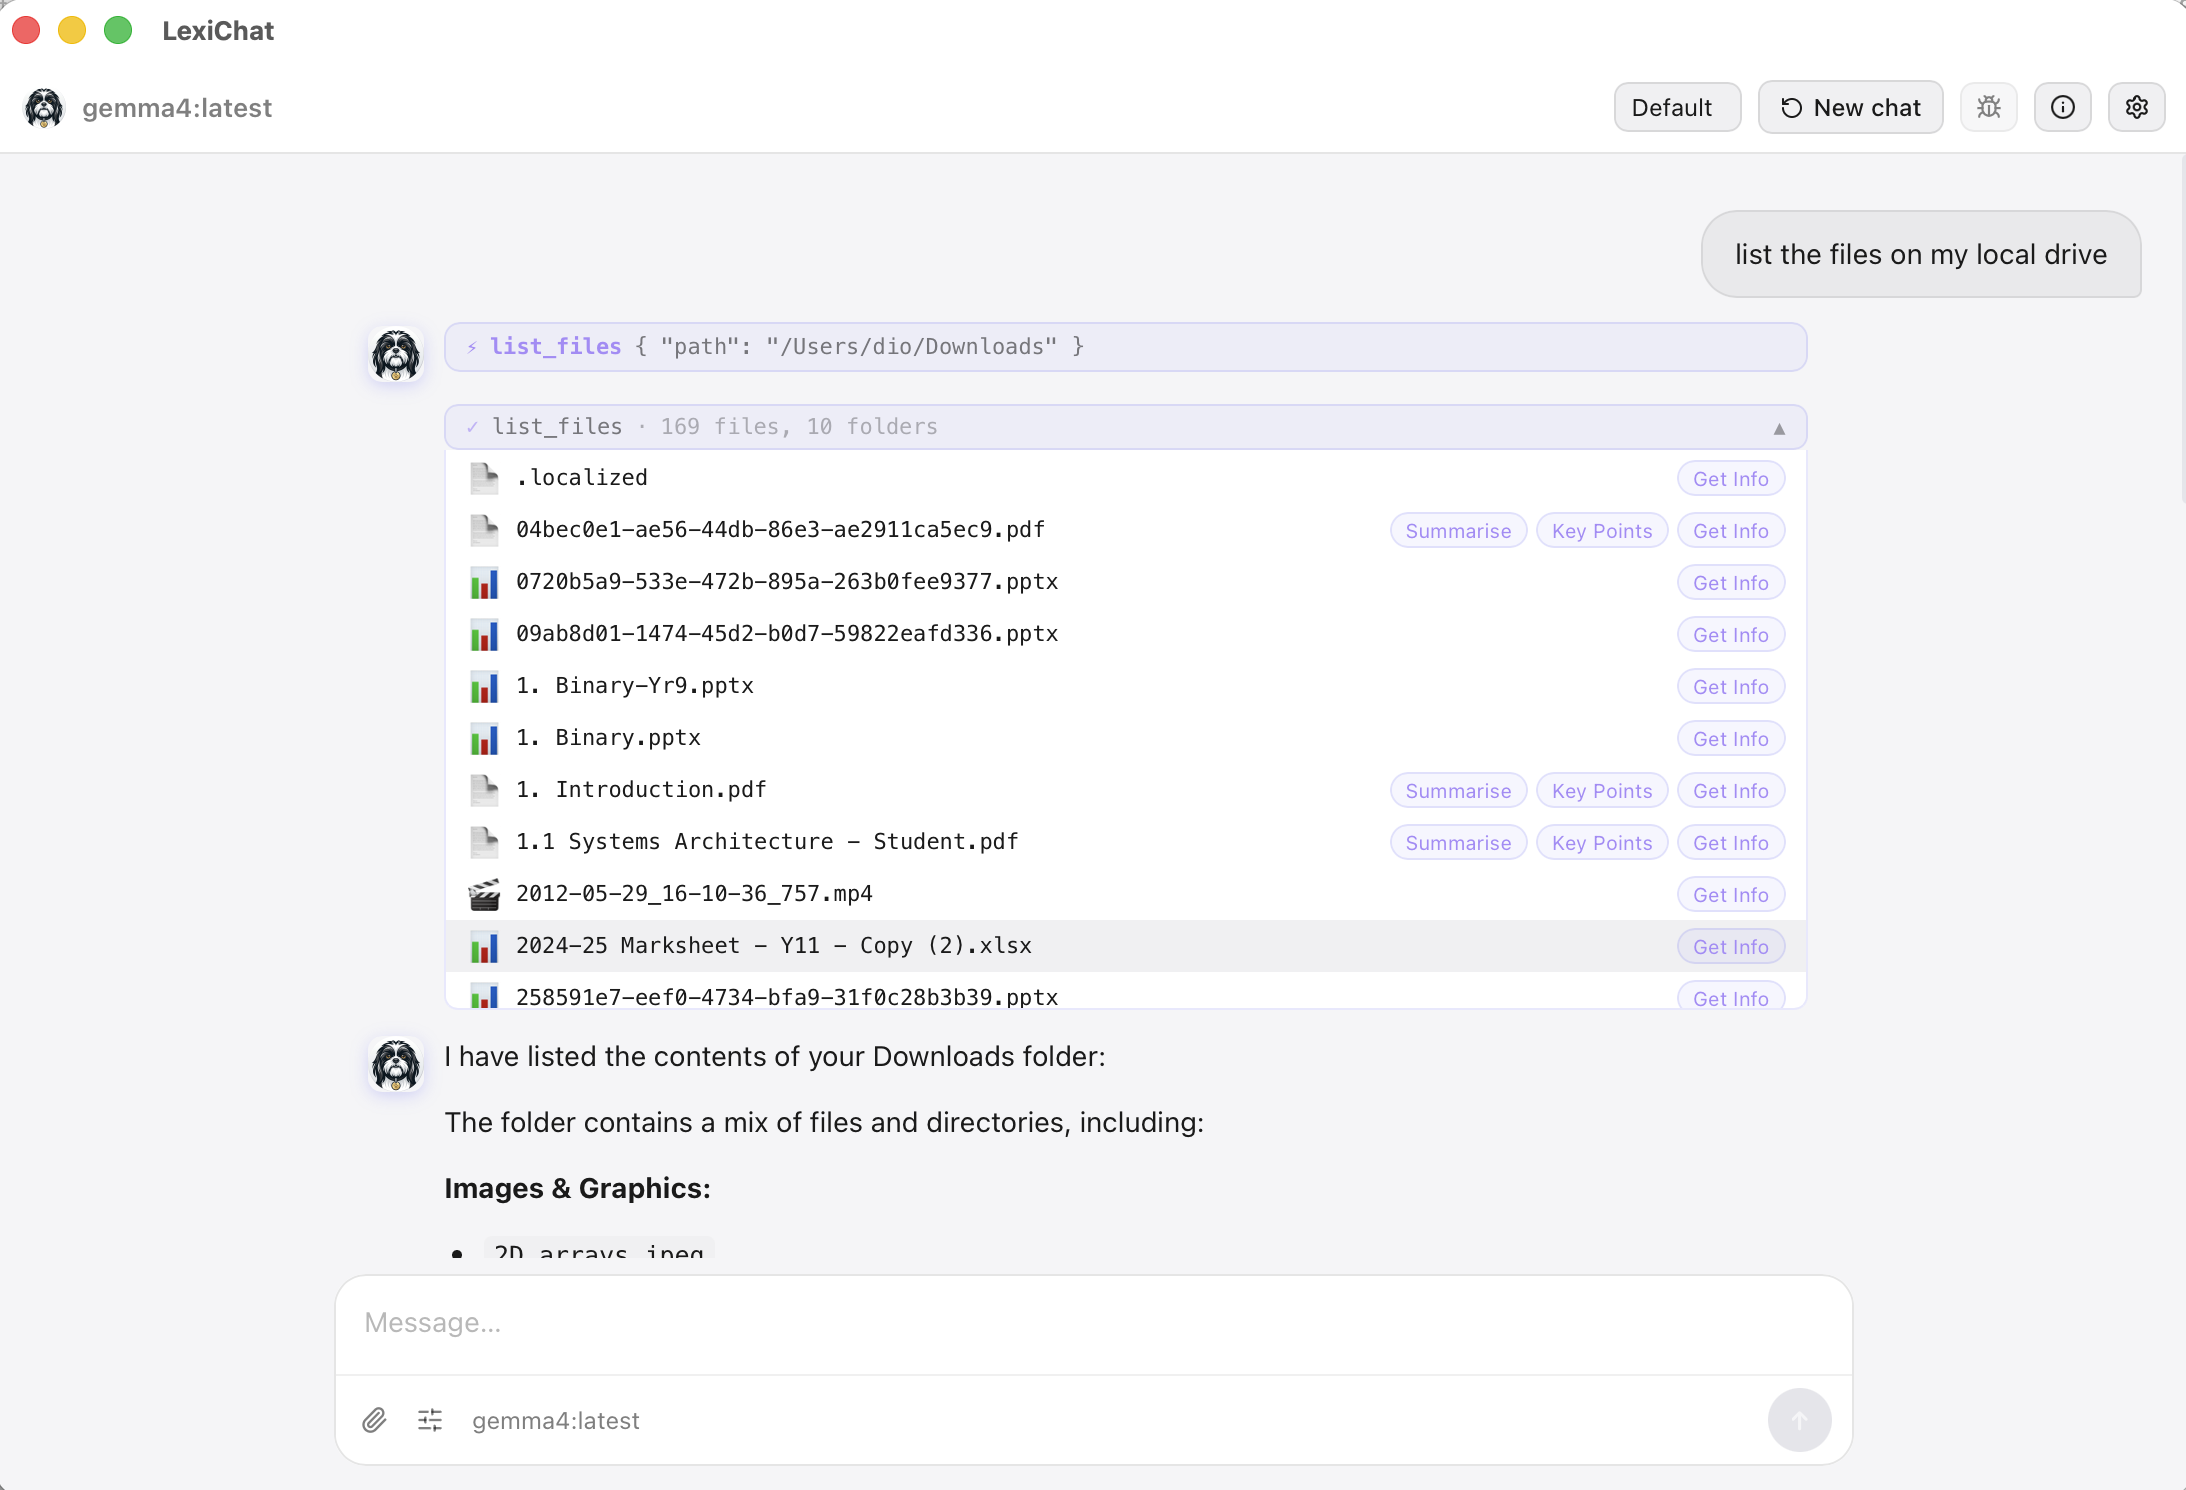Click the paperclip attach file icon
This screenshot has width=2186, height=1490.
coord(374,1420)
